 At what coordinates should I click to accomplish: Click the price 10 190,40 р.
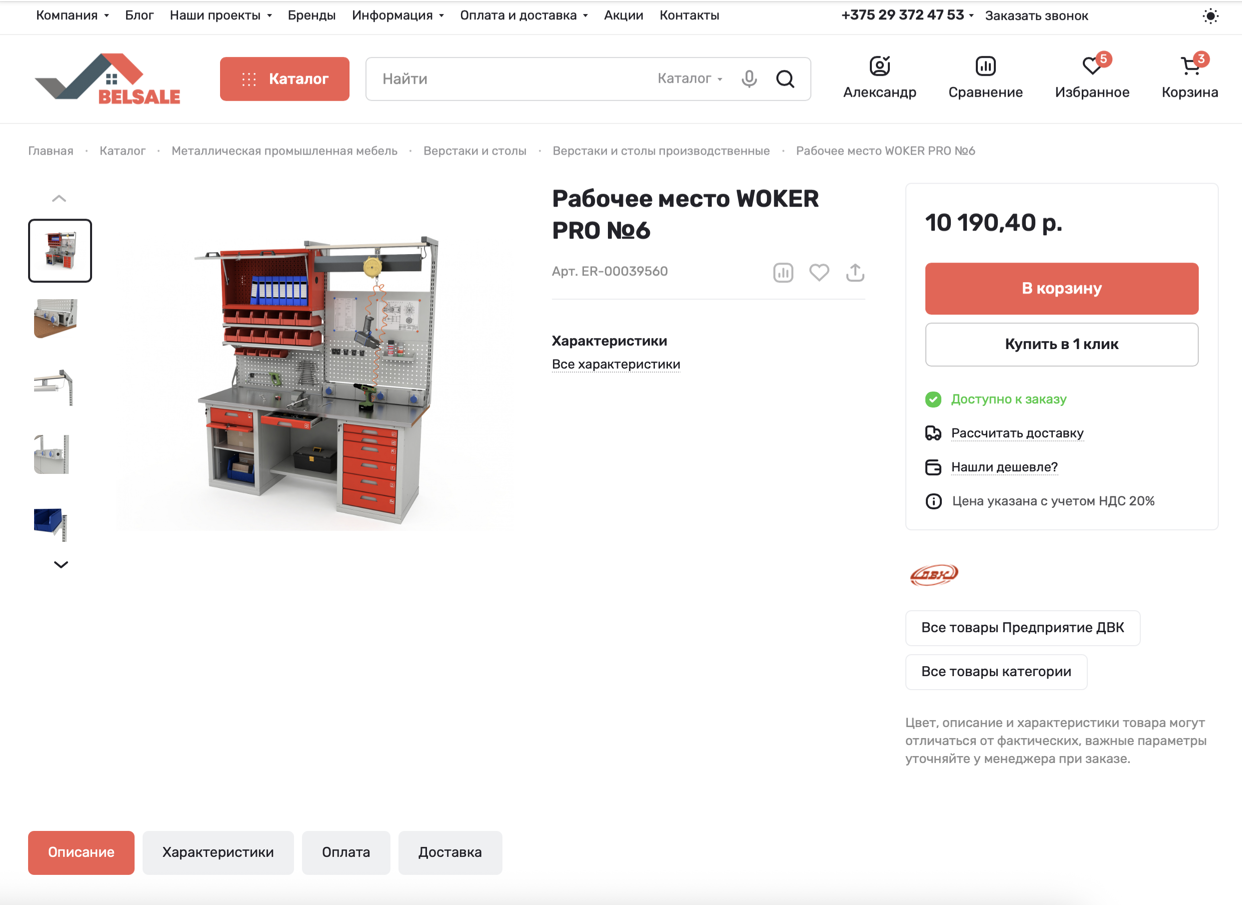click(994, 223)
